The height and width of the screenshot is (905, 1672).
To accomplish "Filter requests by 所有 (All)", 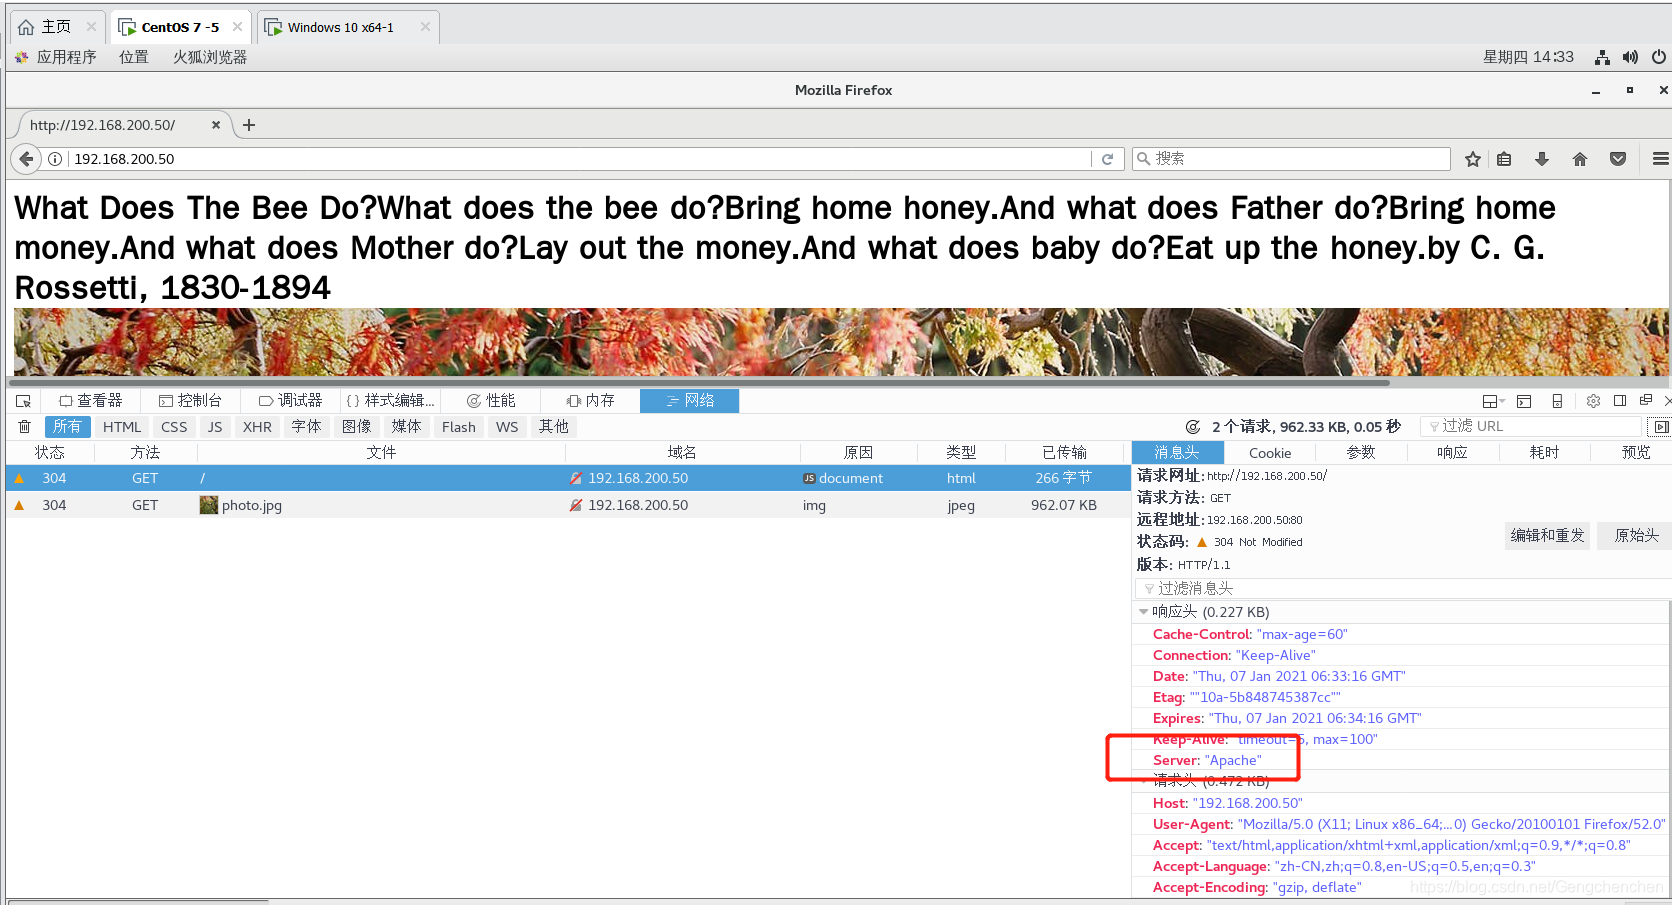I will point(67,427).
